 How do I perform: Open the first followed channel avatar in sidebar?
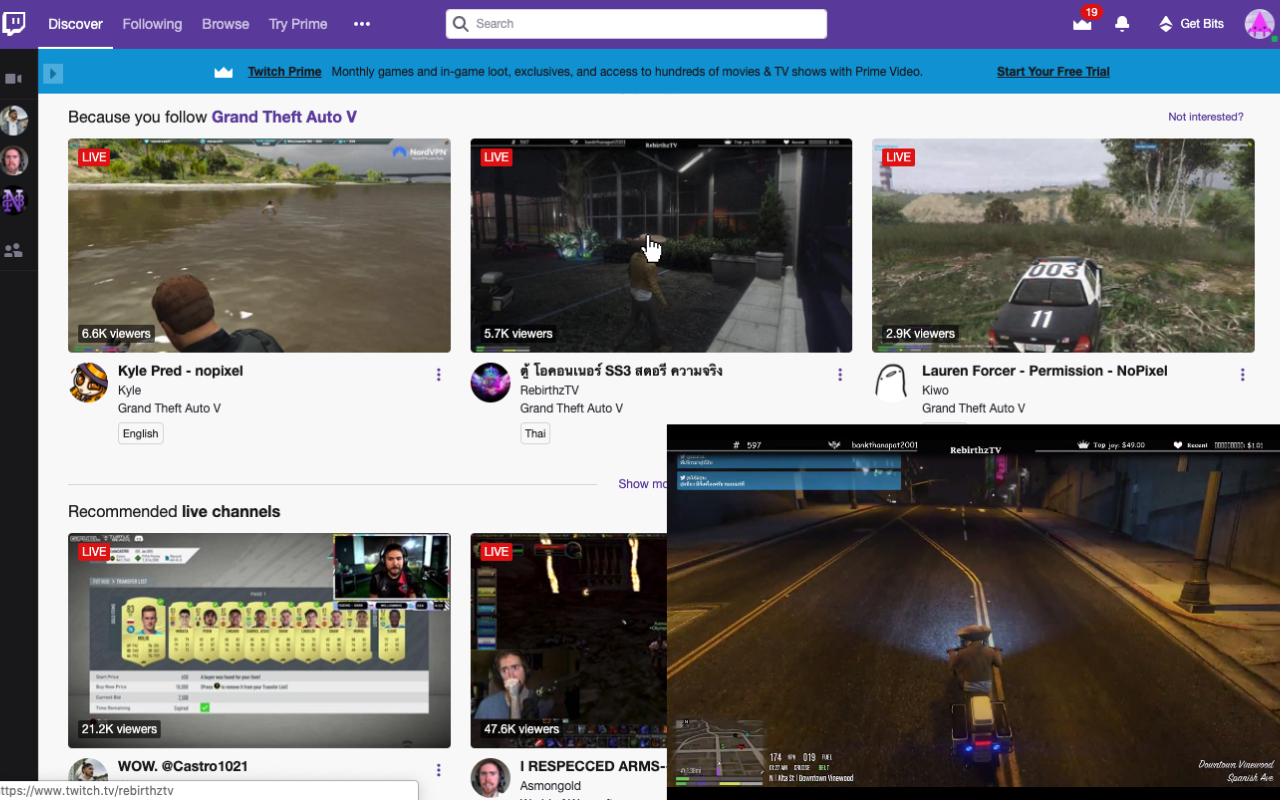(x=14, y=121)
